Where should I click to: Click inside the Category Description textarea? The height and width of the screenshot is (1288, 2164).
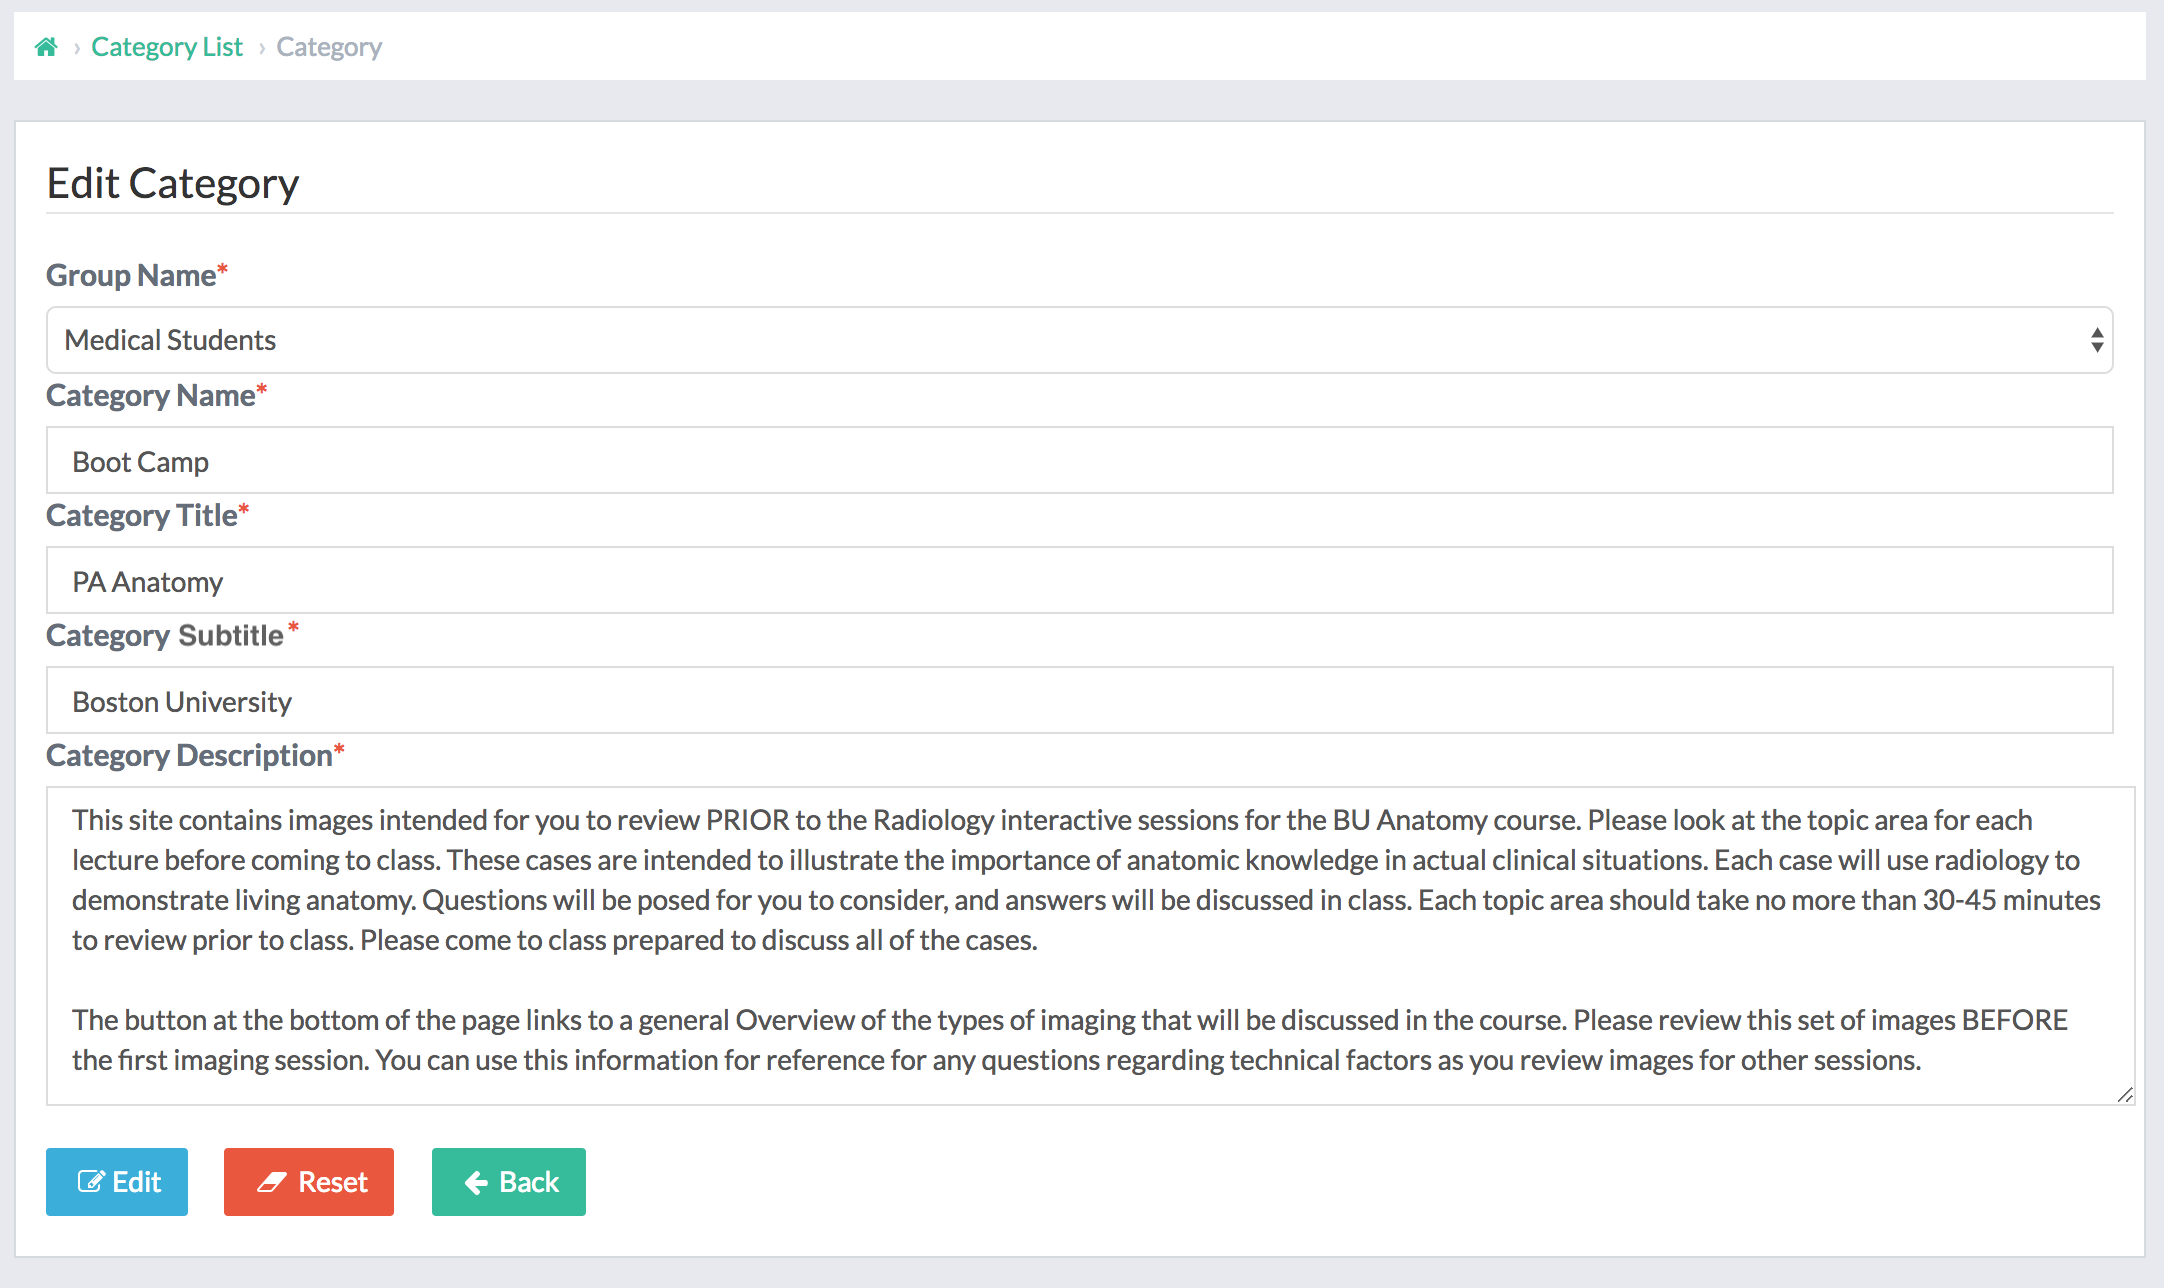tap(1090, 946)
